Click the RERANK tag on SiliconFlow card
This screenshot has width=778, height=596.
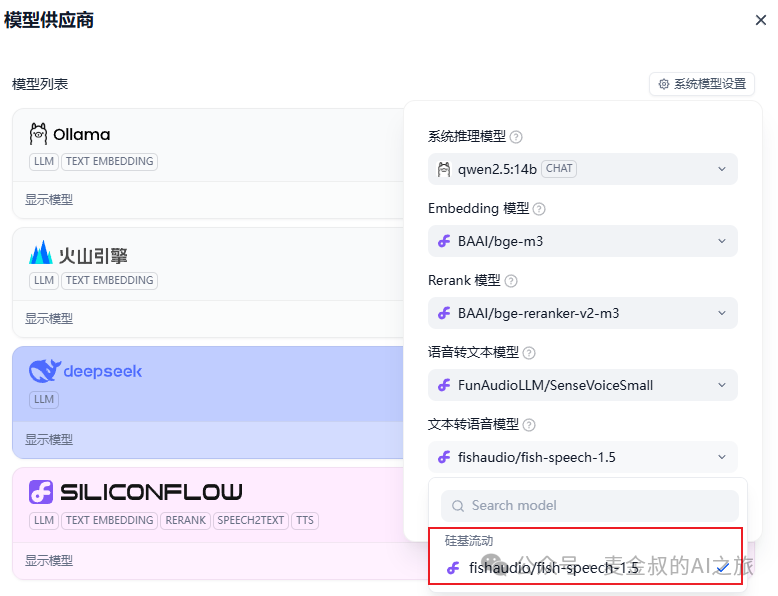point(186,521)
